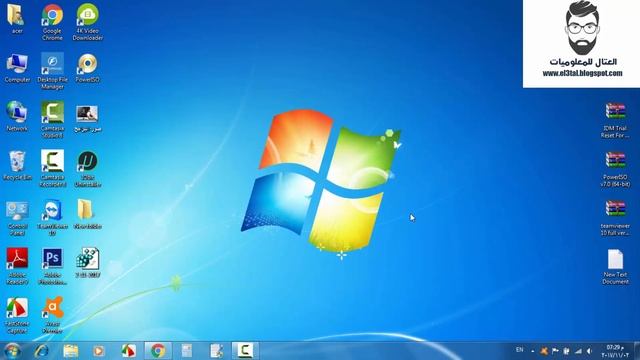Select the Camtasia Studio 8 shortcut
The image size is (640, 360).
click(52, 119)
